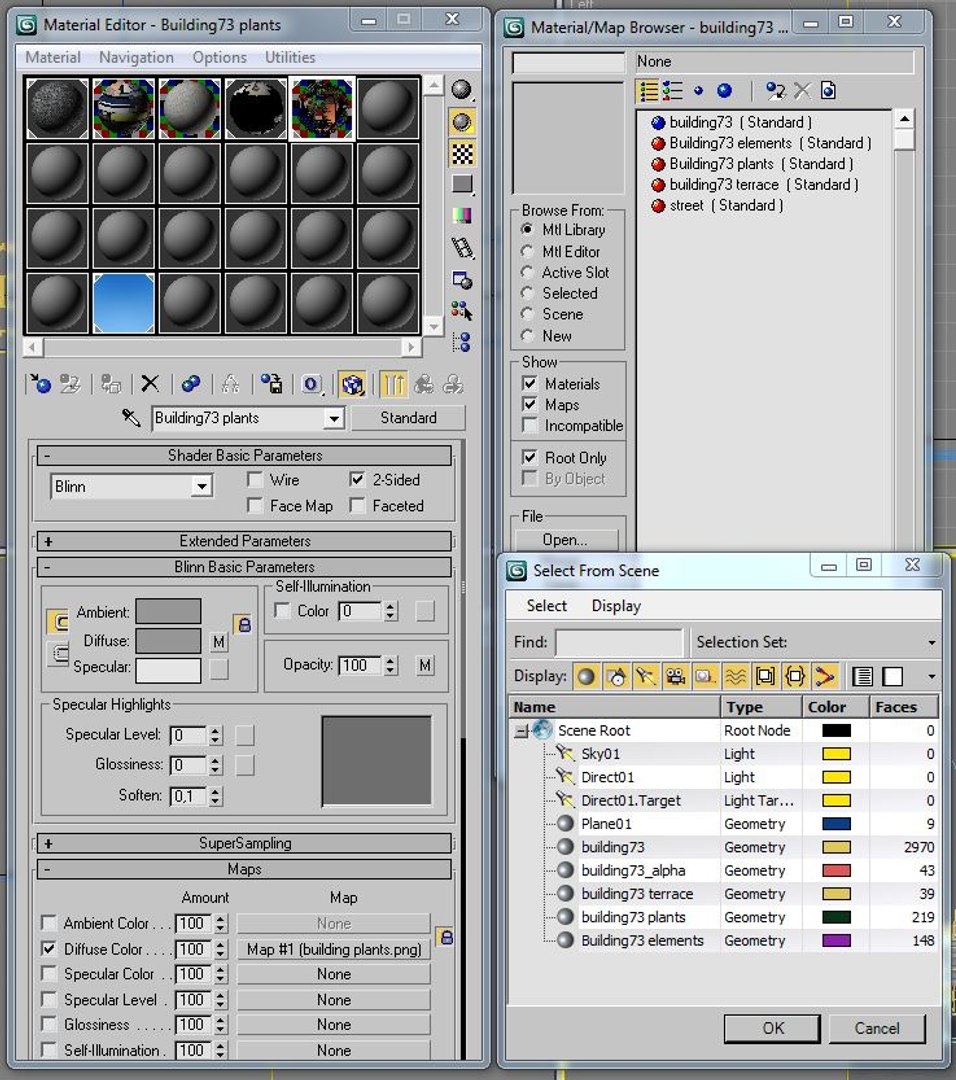This screenshot has height=1080, width=956.
Task: Click the Go to Parent icon
Action: tap(424, 384)
